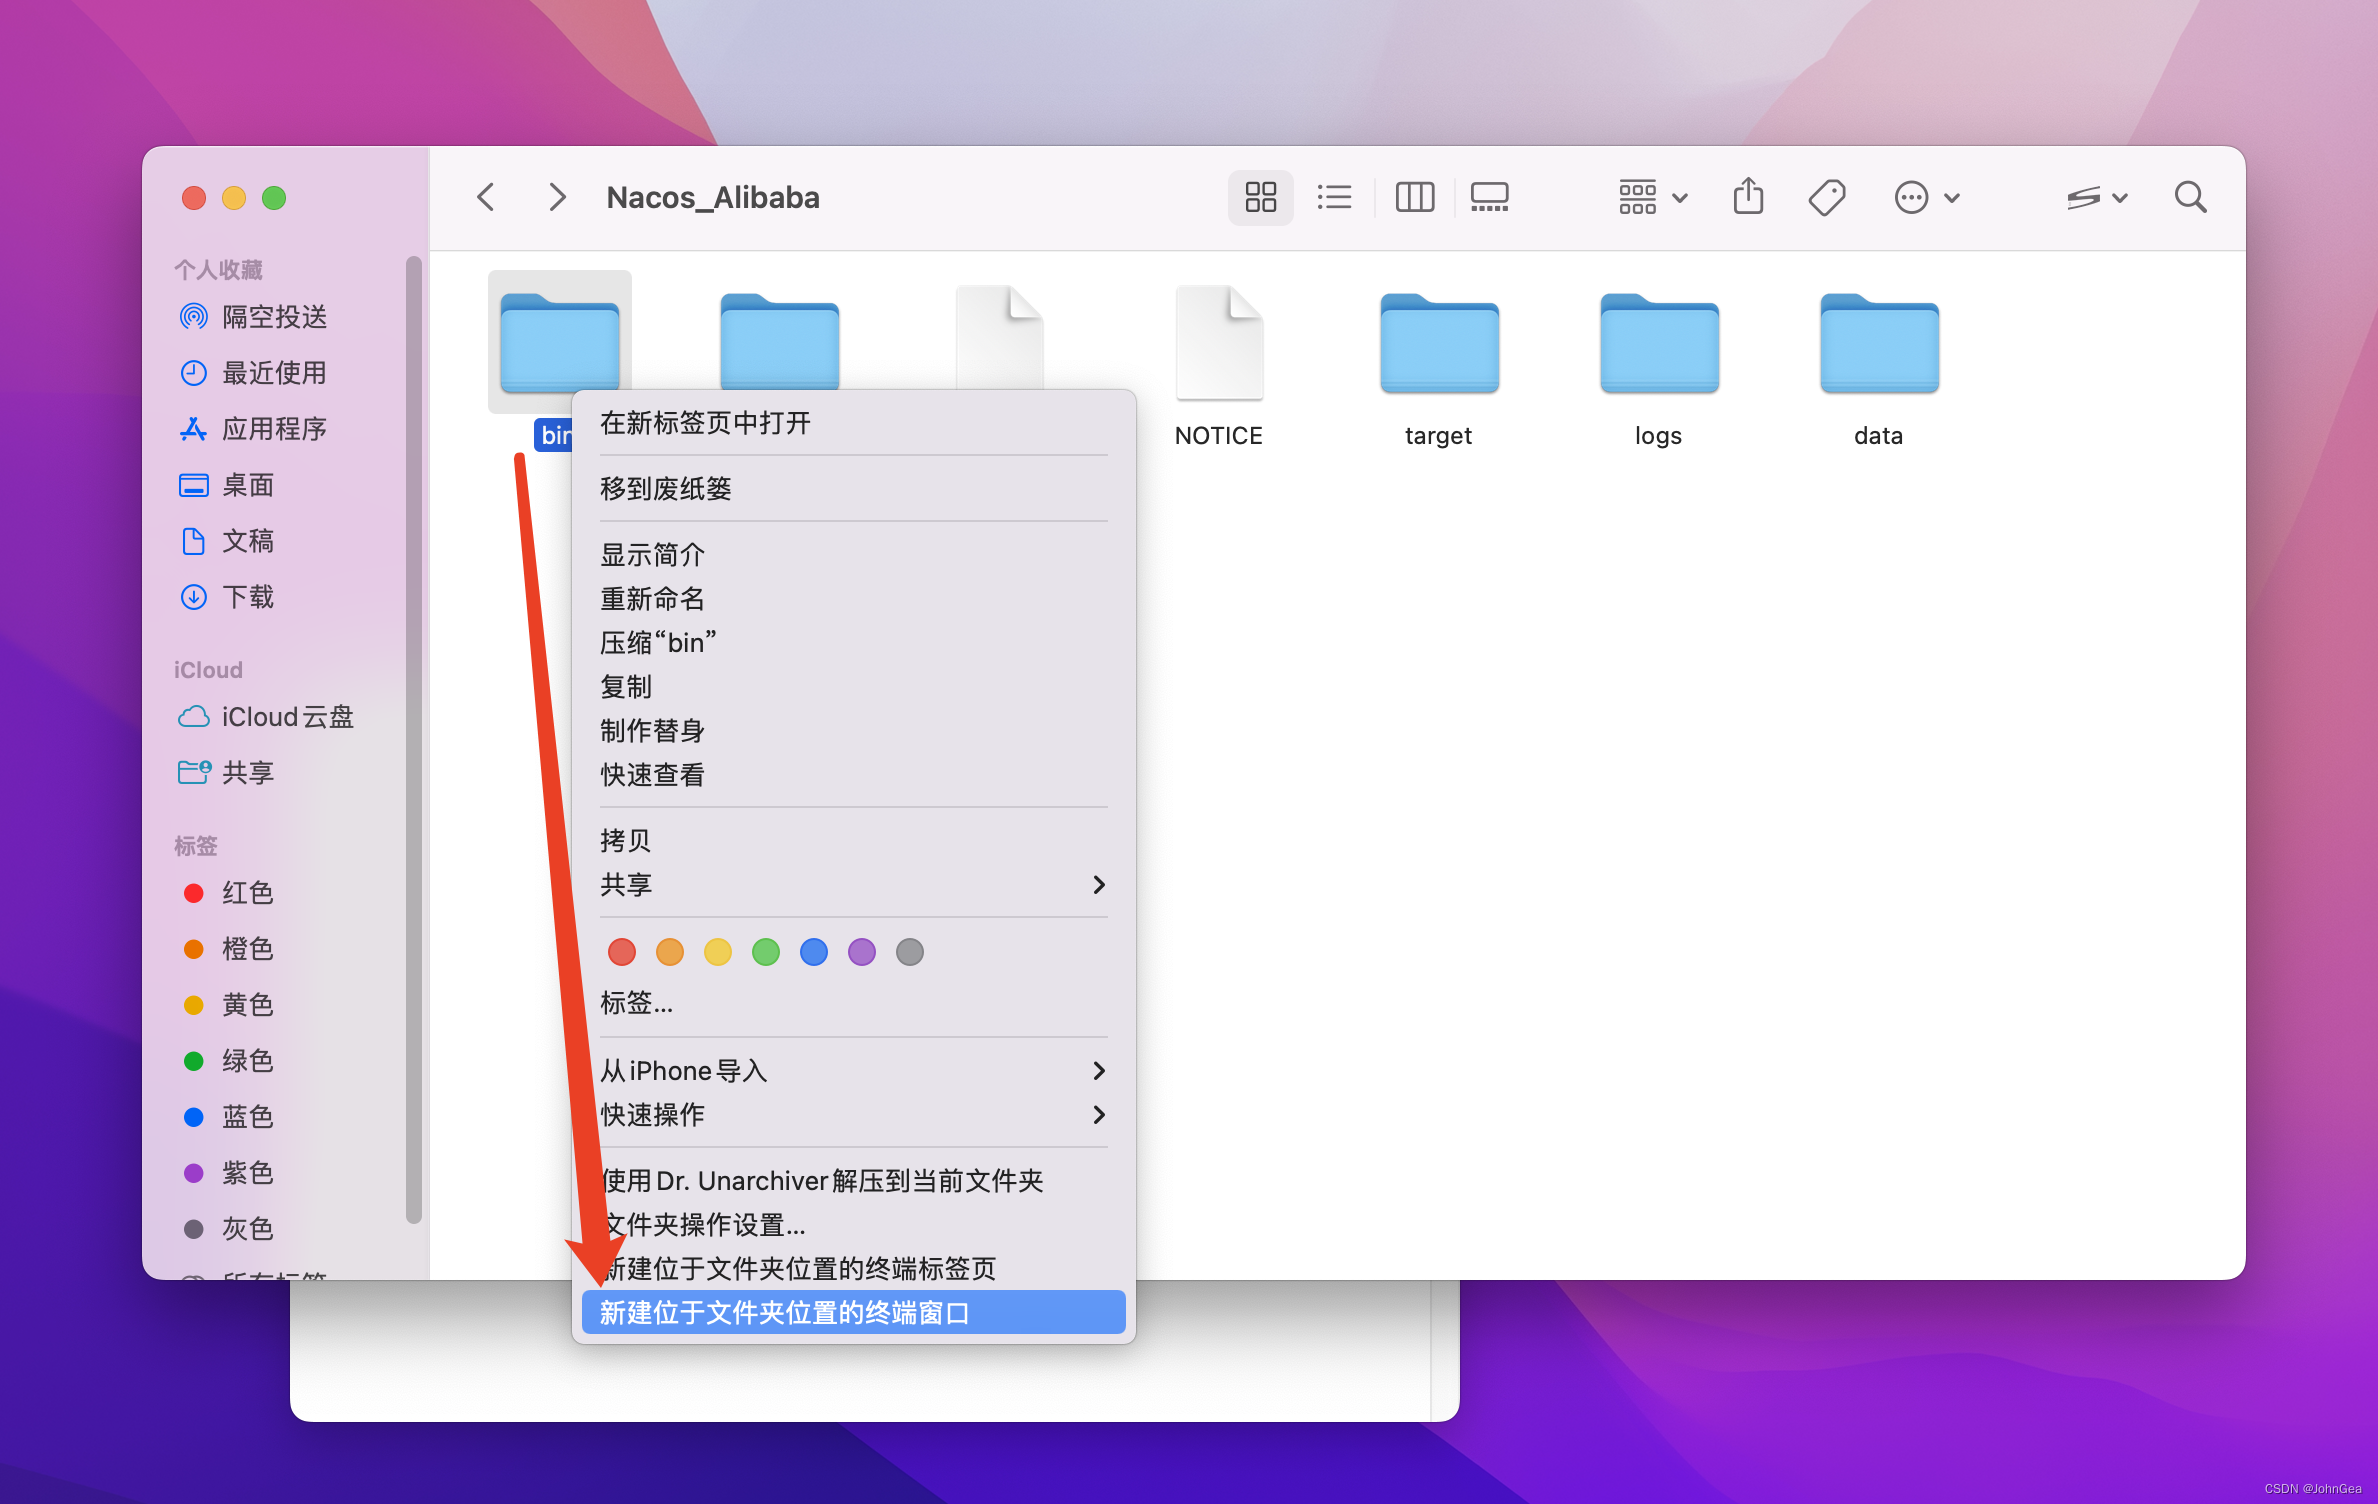Open Finder search magnifier
2378x1504 pixels.
pos(2190,197)
